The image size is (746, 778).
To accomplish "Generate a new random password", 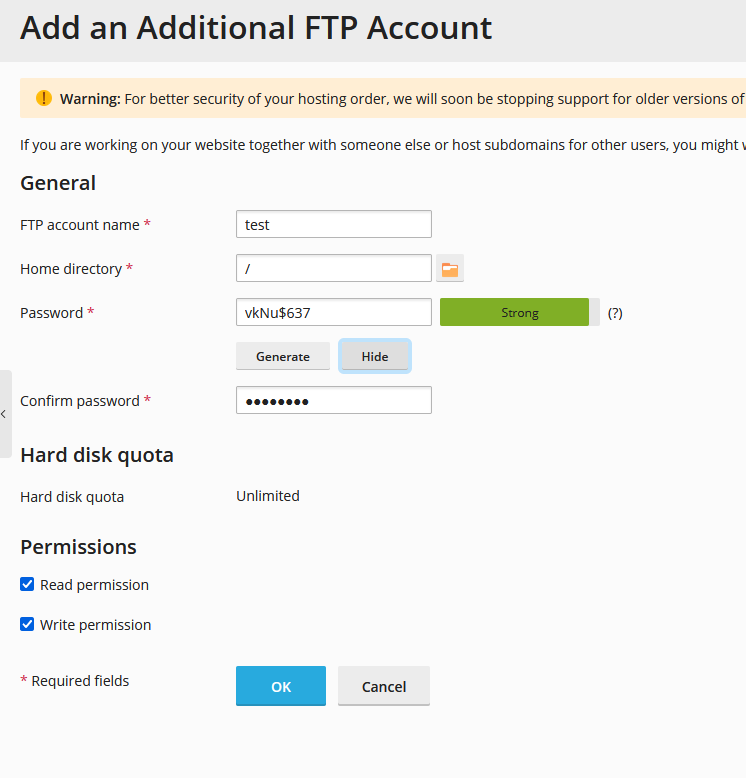I will pos(283,356).
